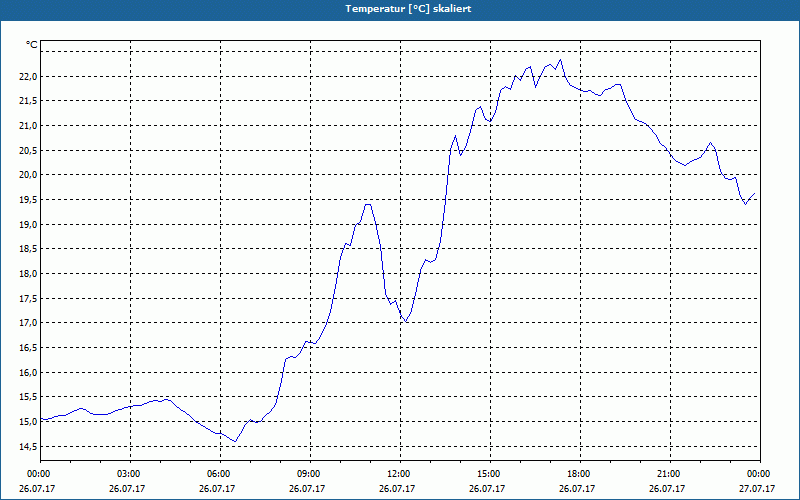Select the 18,0 y-axis value

(28, 273)
